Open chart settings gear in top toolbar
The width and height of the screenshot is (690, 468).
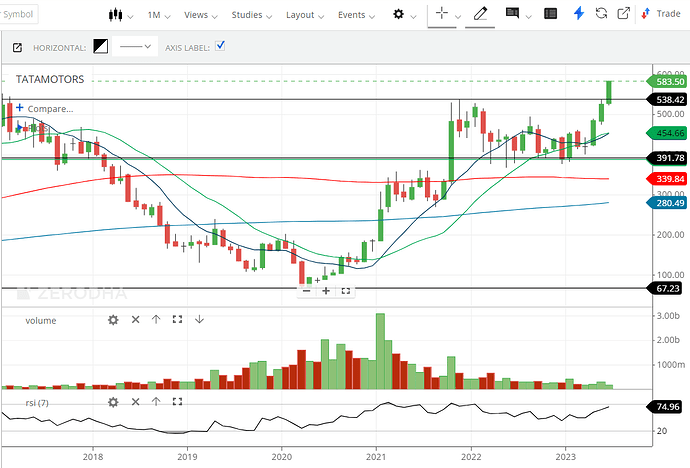[398, 15]
